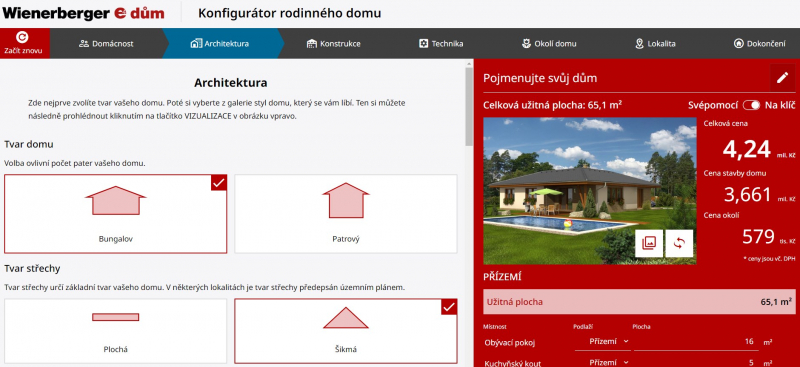The height and width of the screenshot is (367, 800).
Task: Click the Patrový house shape icon
Action: click(345, 200)
